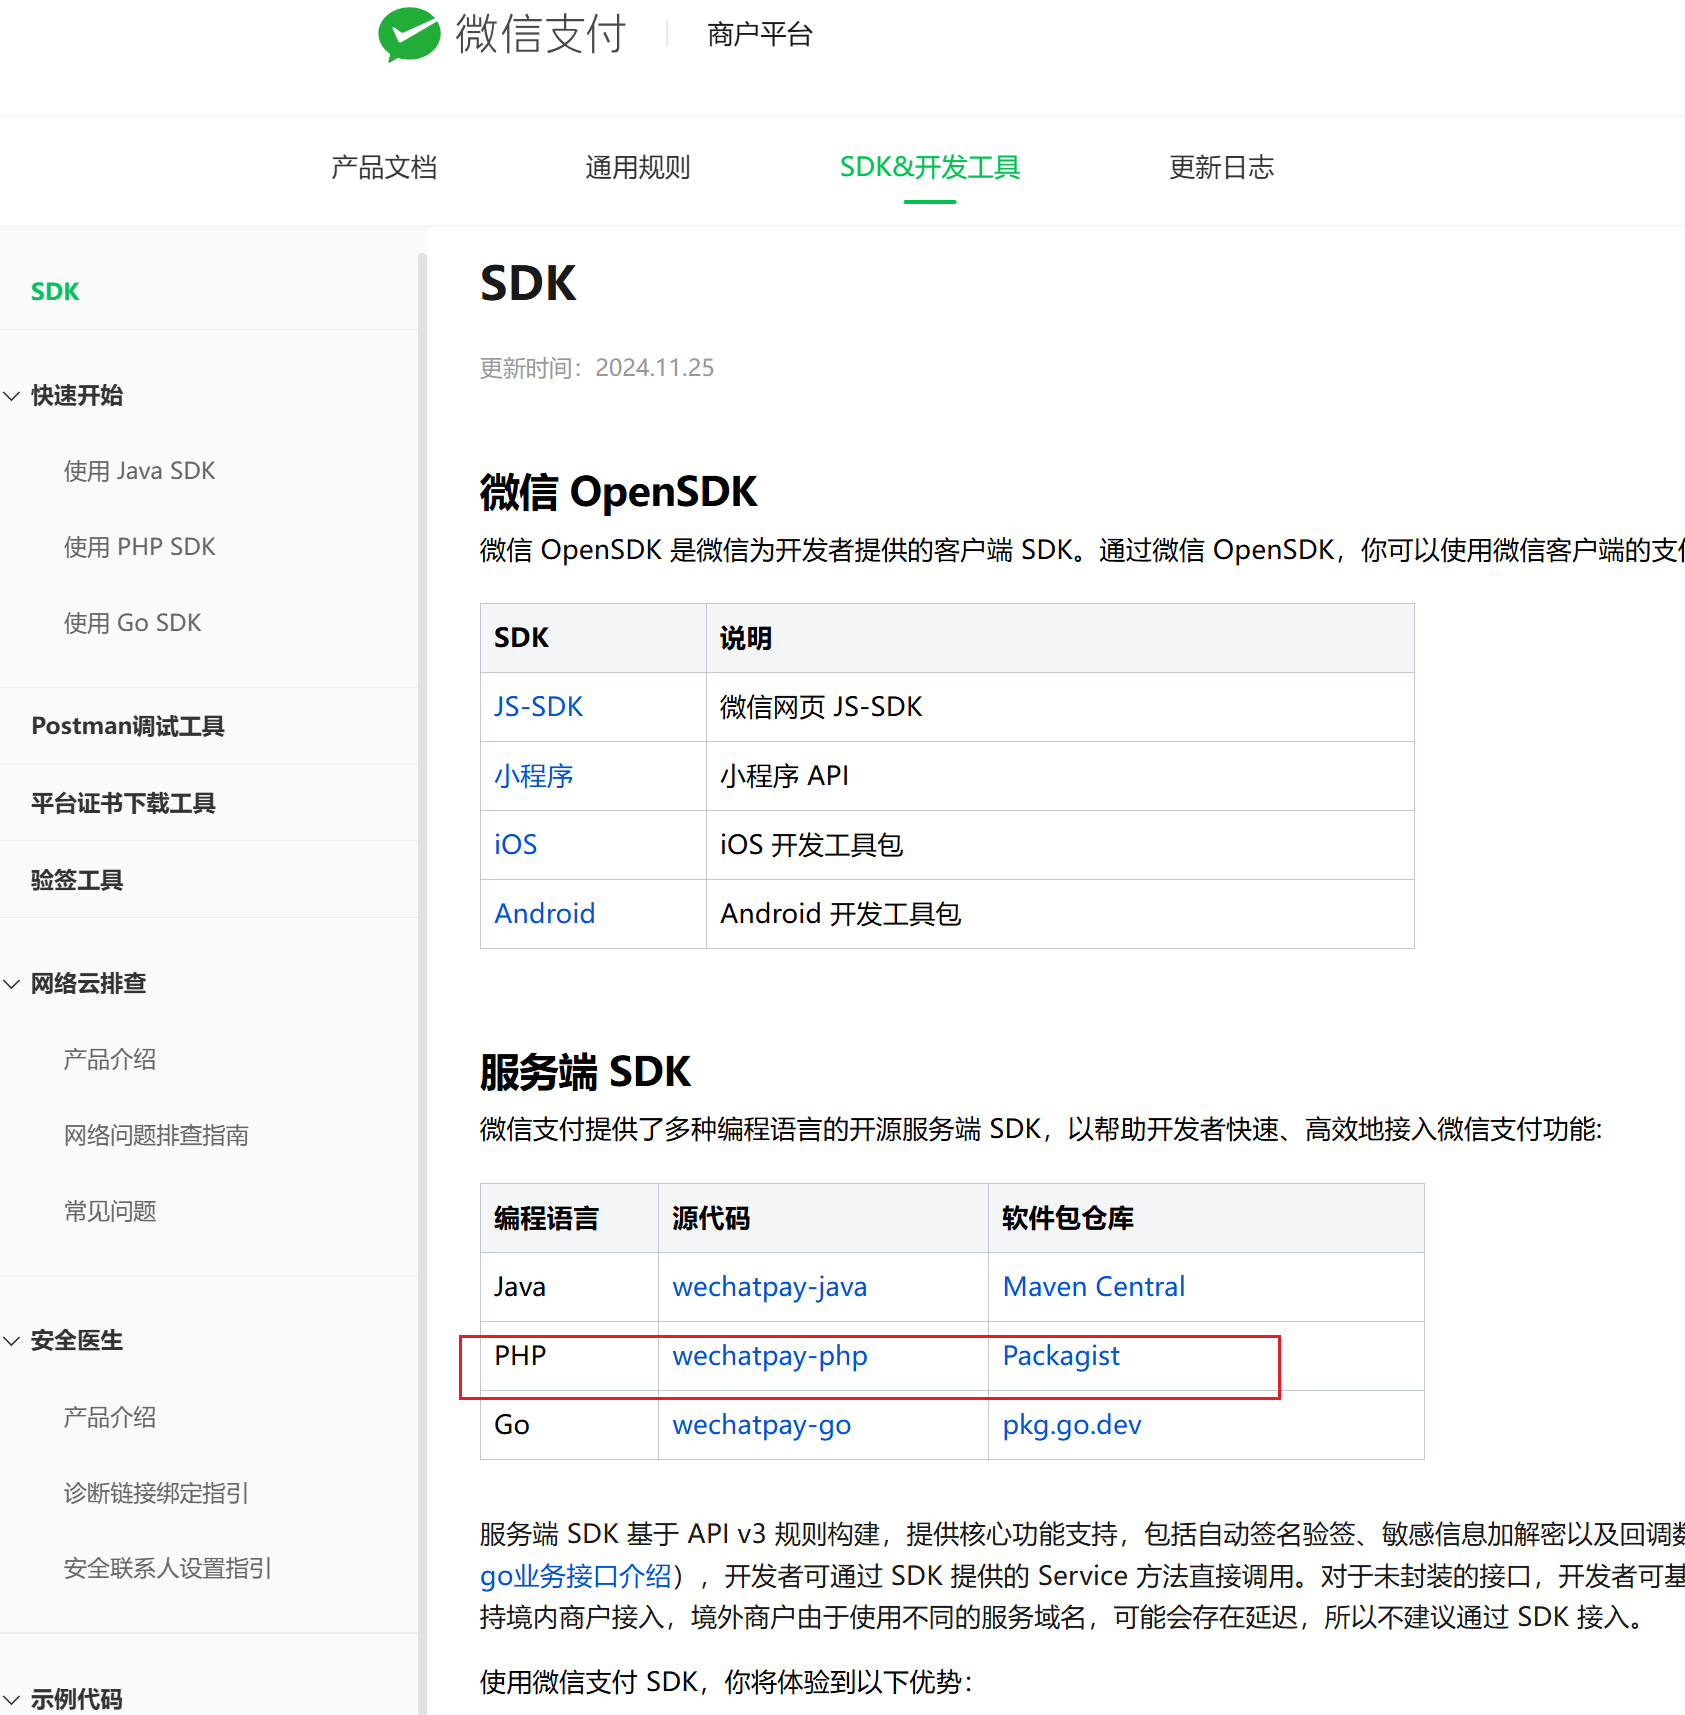This screenshot has height=1715, width=1685.
Task: Open the iOS SDK link
Action: pos(516,845)
